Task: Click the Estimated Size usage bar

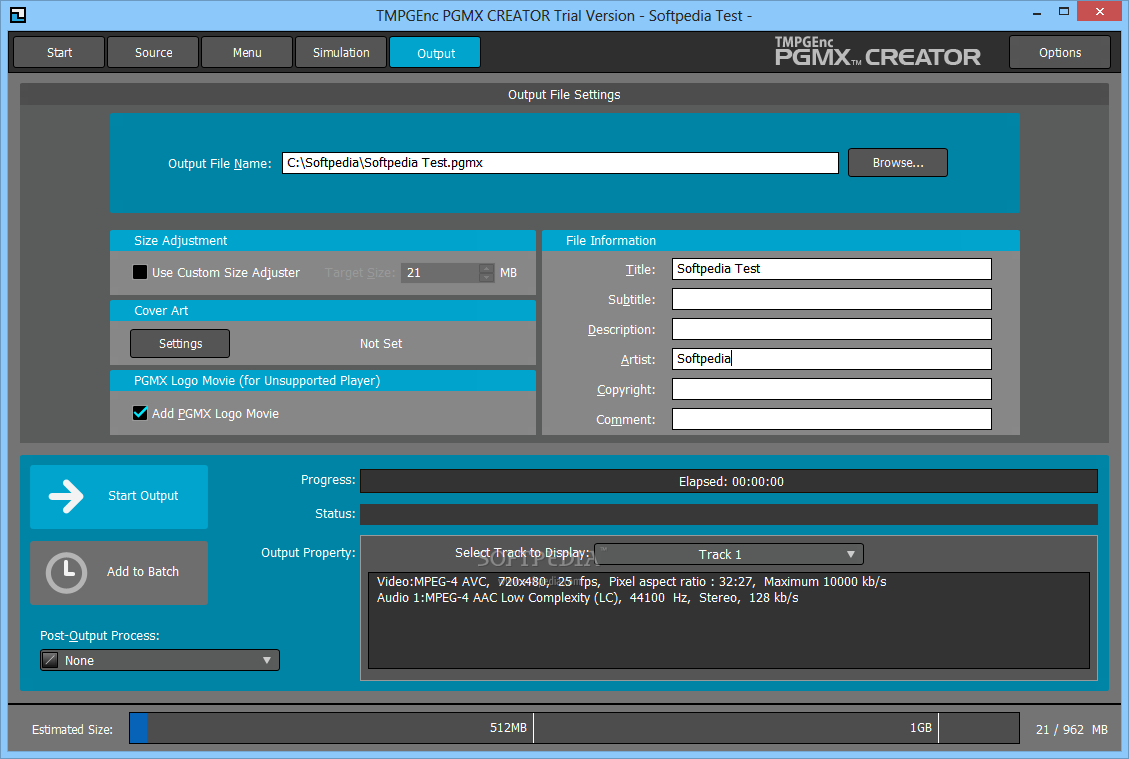Action: click(574, 728)
